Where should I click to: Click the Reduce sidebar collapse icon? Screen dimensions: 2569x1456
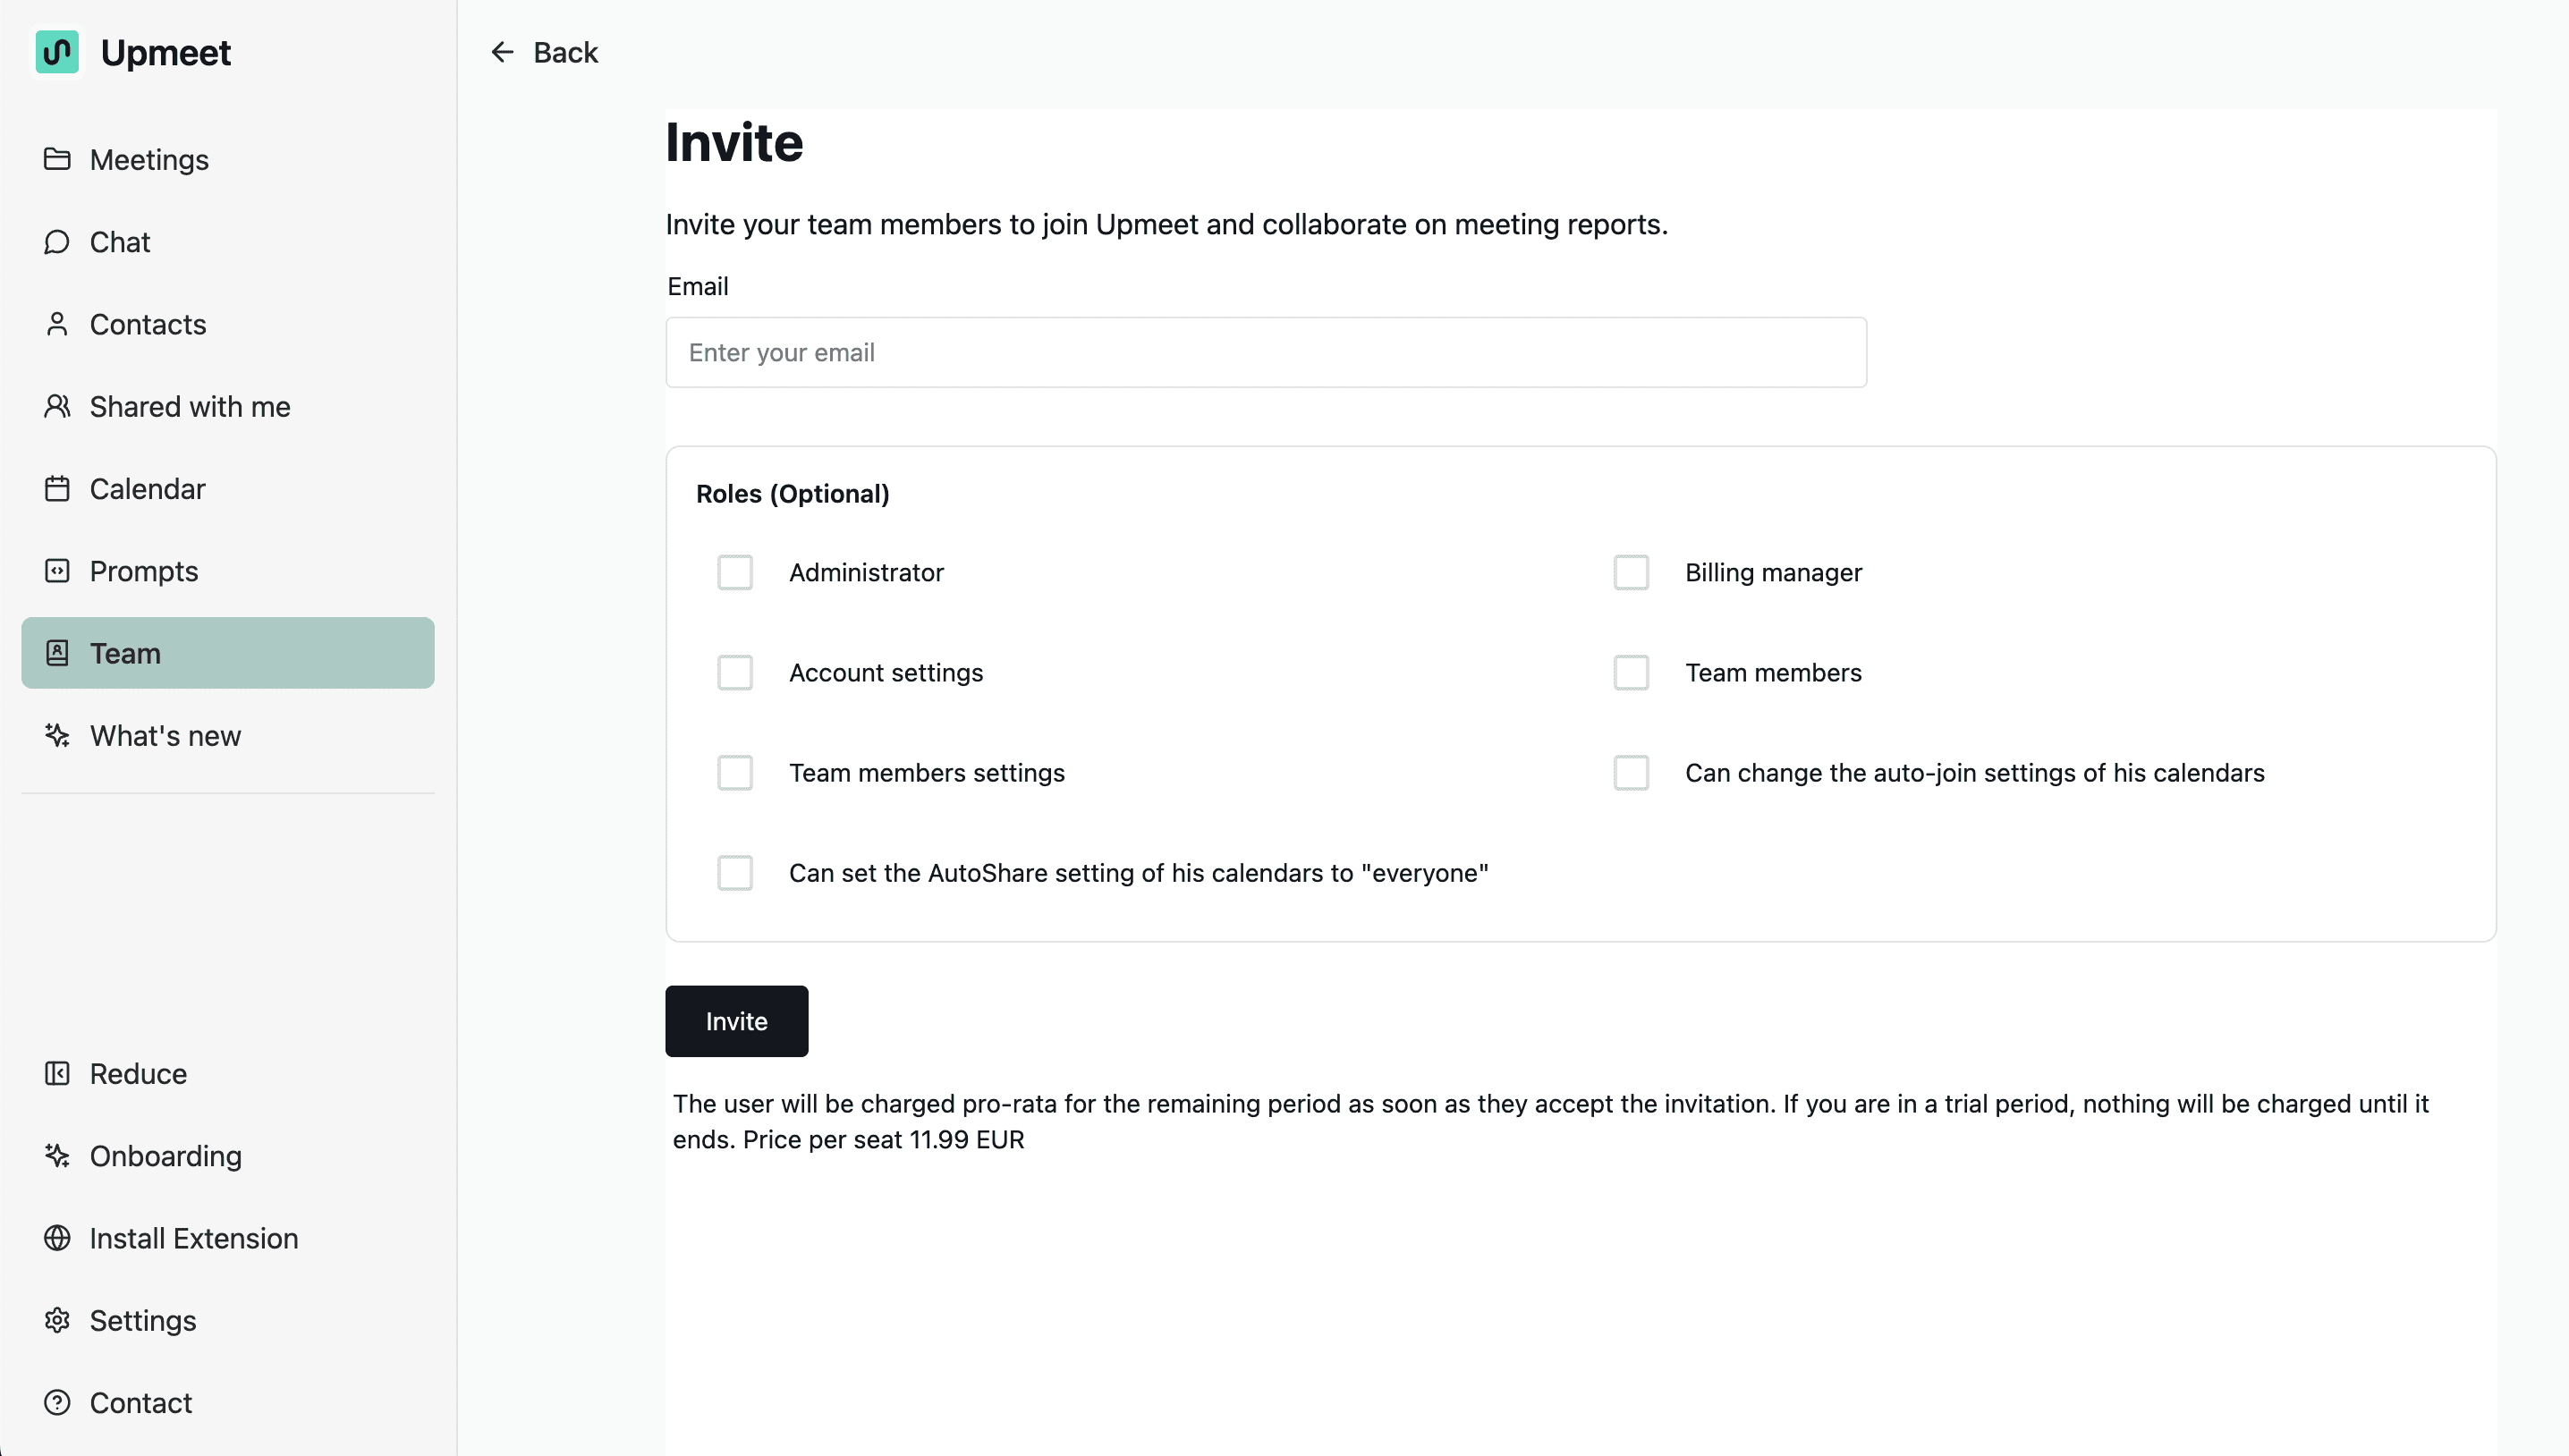57,1073
